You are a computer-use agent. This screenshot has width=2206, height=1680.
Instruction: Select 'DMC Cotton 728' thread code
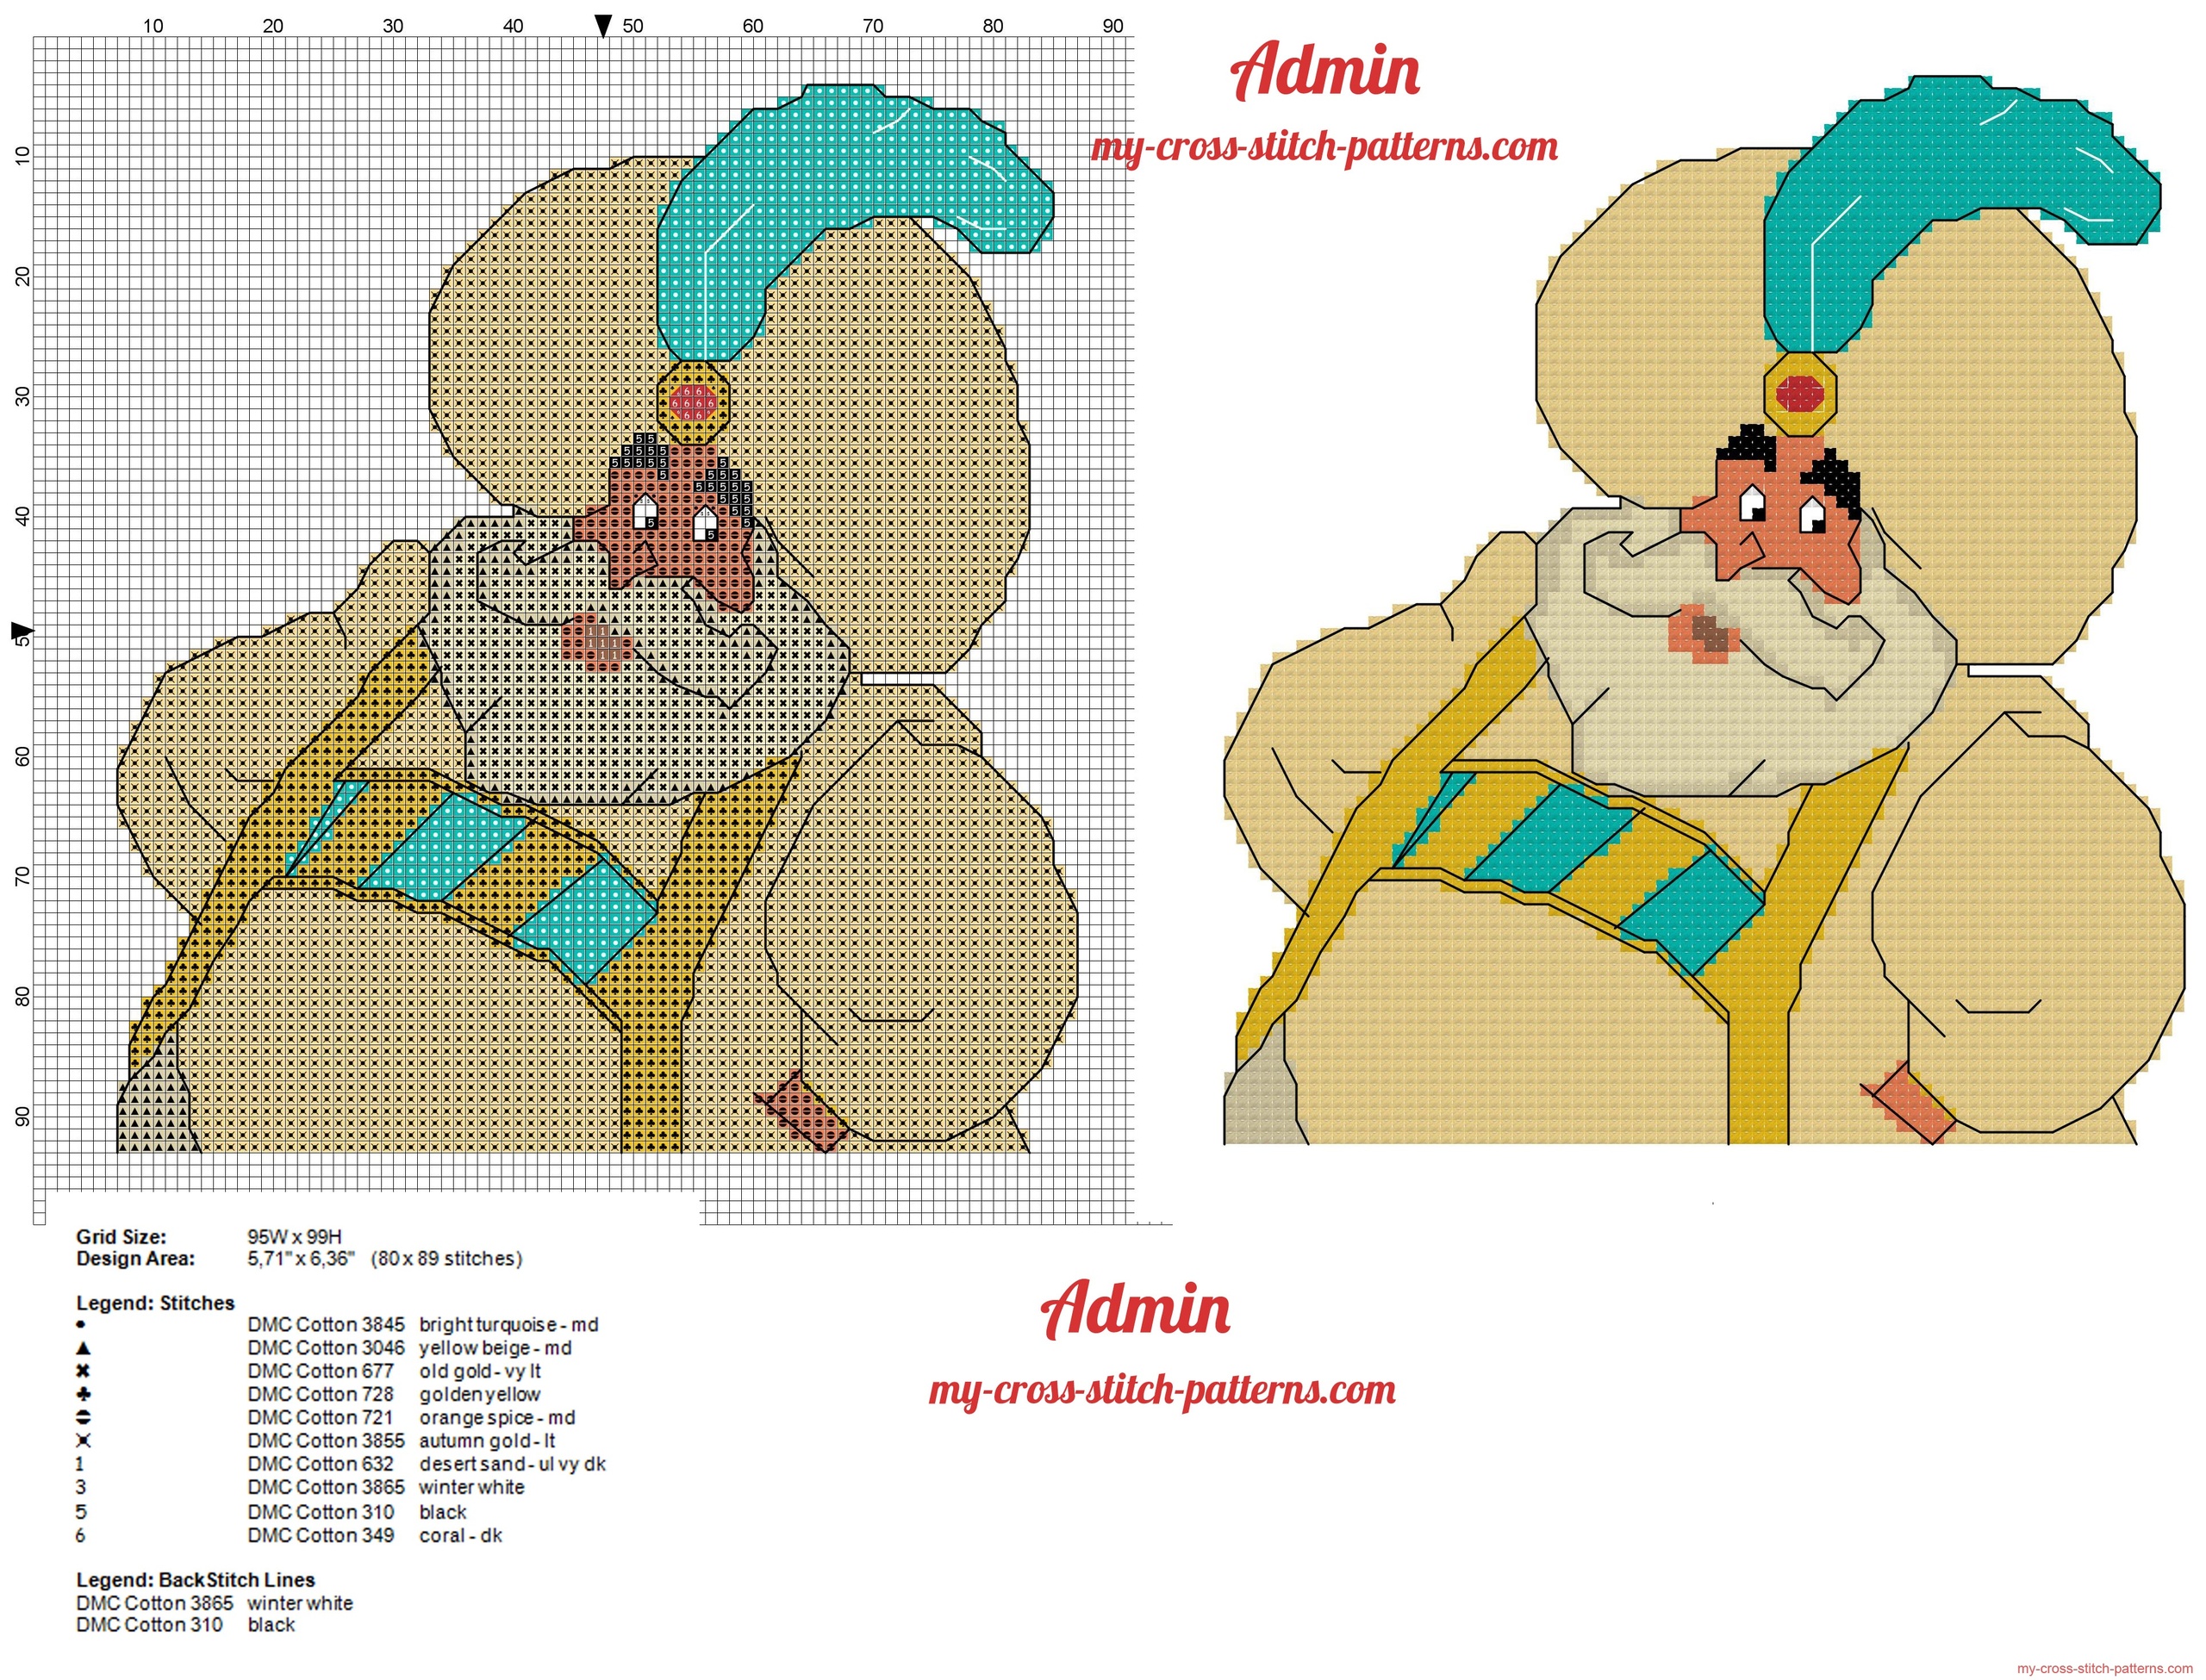(321, 1394)
